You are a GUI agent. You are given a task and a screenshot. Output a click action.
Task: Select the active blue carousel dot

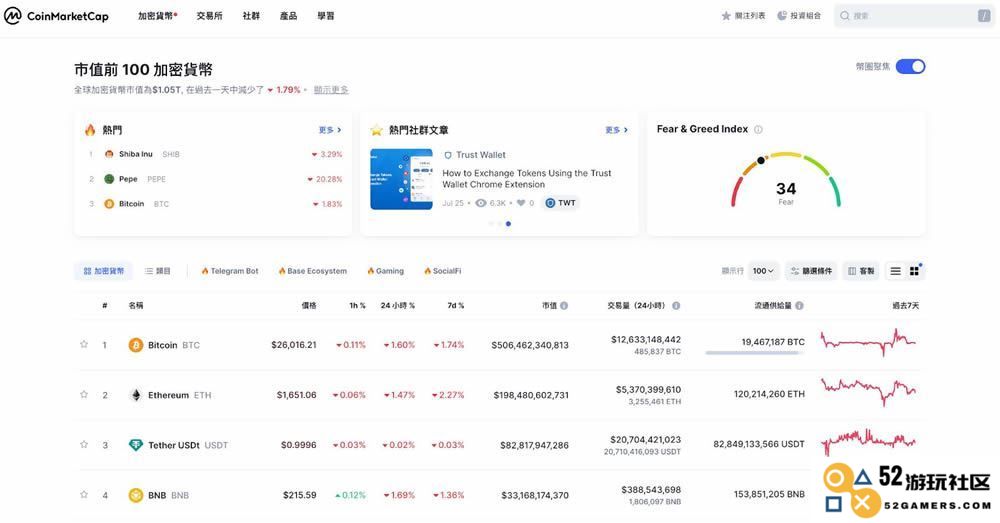pos(508,224)
